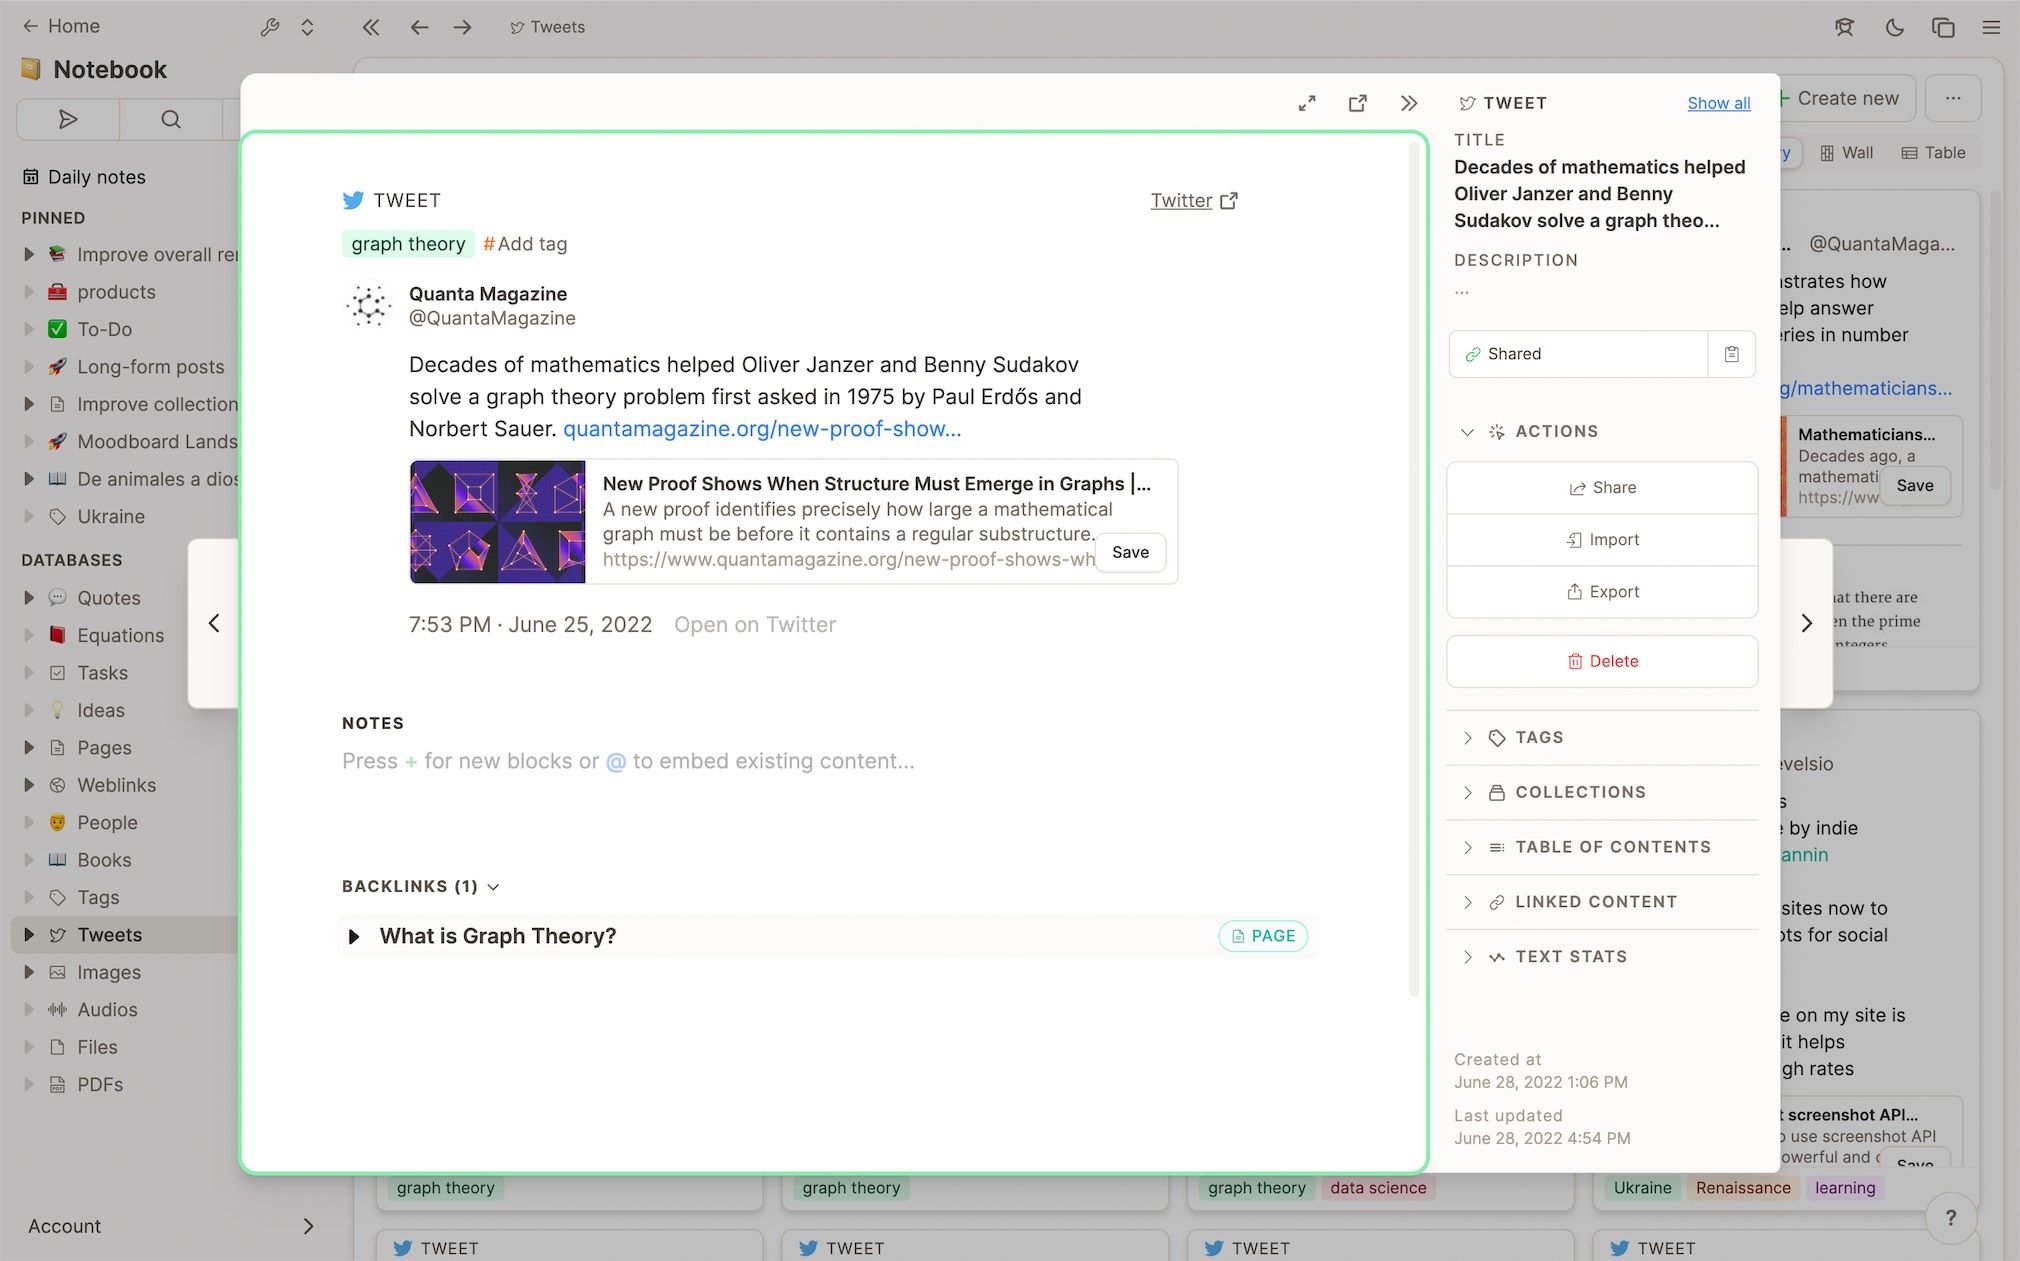
Task: Collapse the ACTIONS section
Action: (x=1466, y=431)
